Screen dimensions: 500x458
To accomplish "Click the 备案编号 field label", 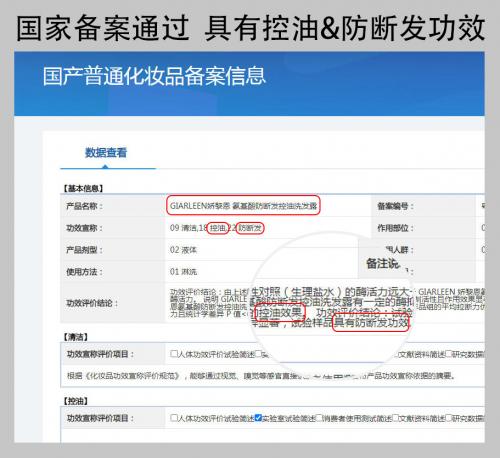I will click(395, 206).
